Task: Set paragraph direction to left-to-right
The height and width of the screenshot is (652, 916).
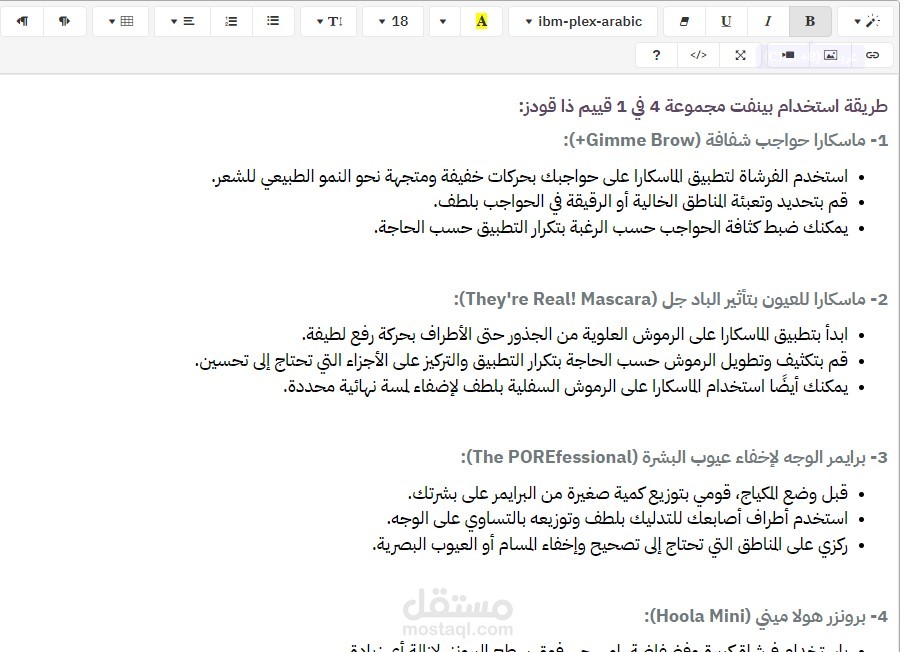Action: click(x=64, y=21)
